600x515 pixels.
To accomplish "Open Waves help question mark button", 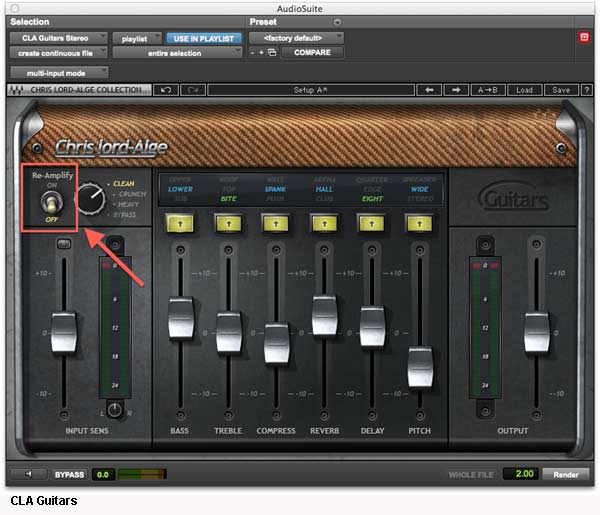I will click(x=587, y=90).
